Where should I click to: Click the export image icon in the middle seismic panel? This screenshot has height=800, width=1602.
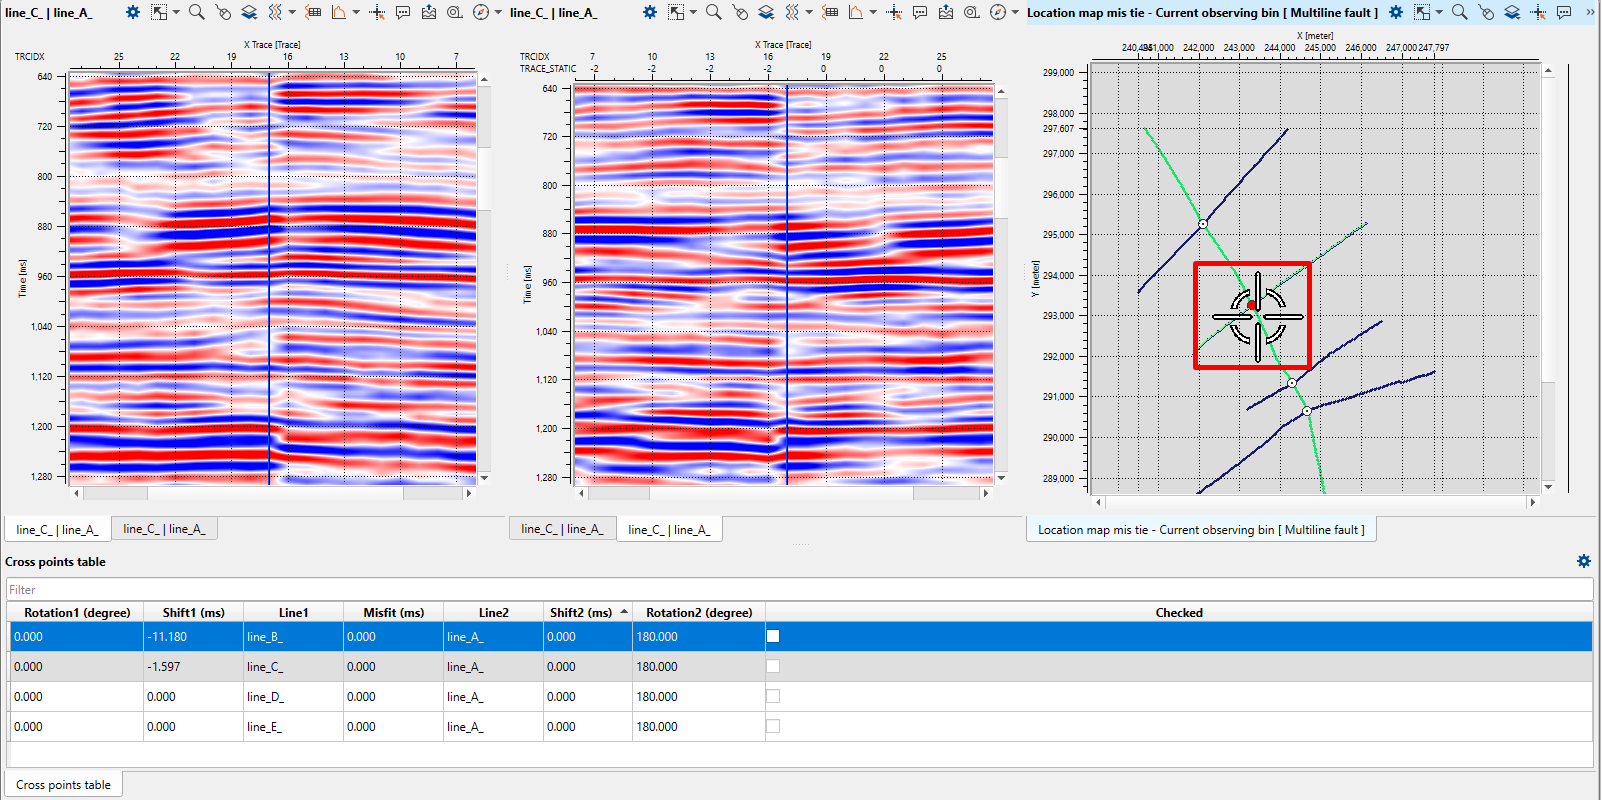(x=946, y=12)
